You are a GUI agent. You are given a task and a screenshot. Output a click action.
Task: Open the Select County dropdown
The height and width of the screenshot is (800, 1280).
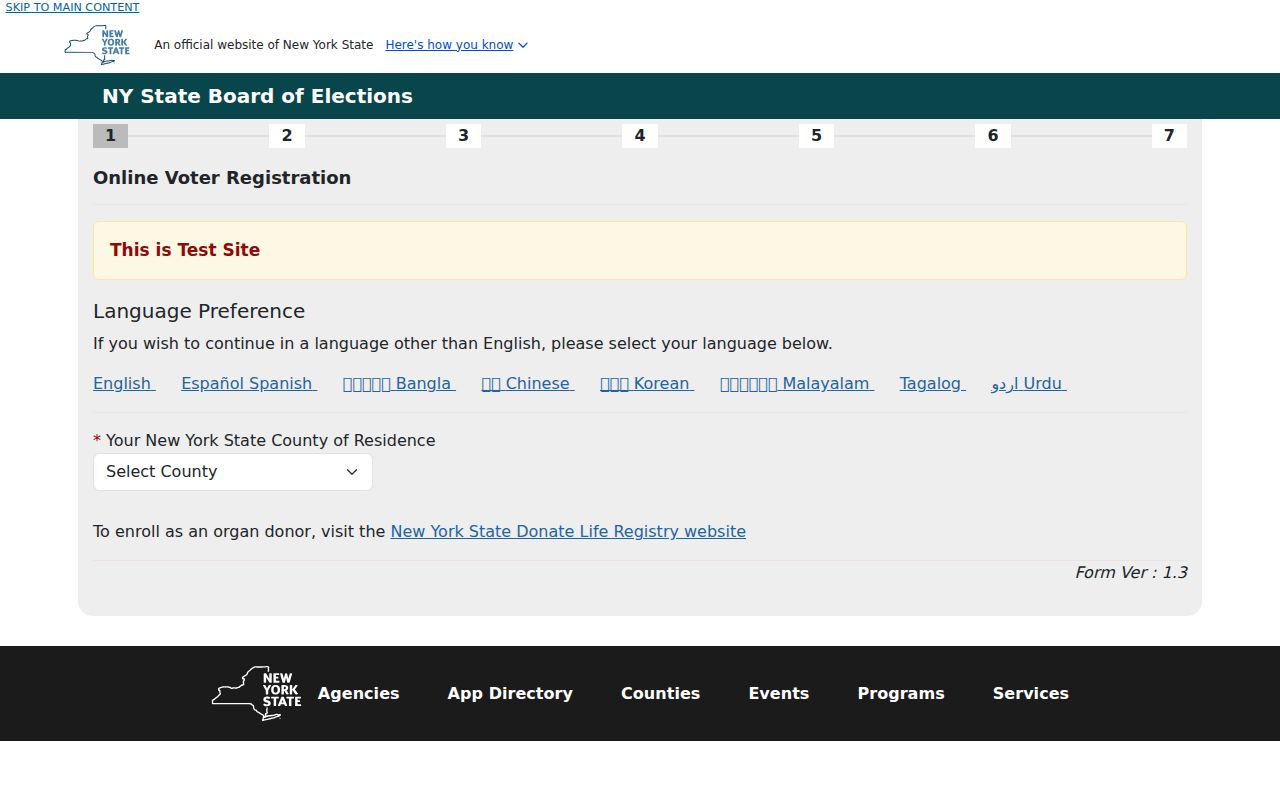(x=233, y=472)
